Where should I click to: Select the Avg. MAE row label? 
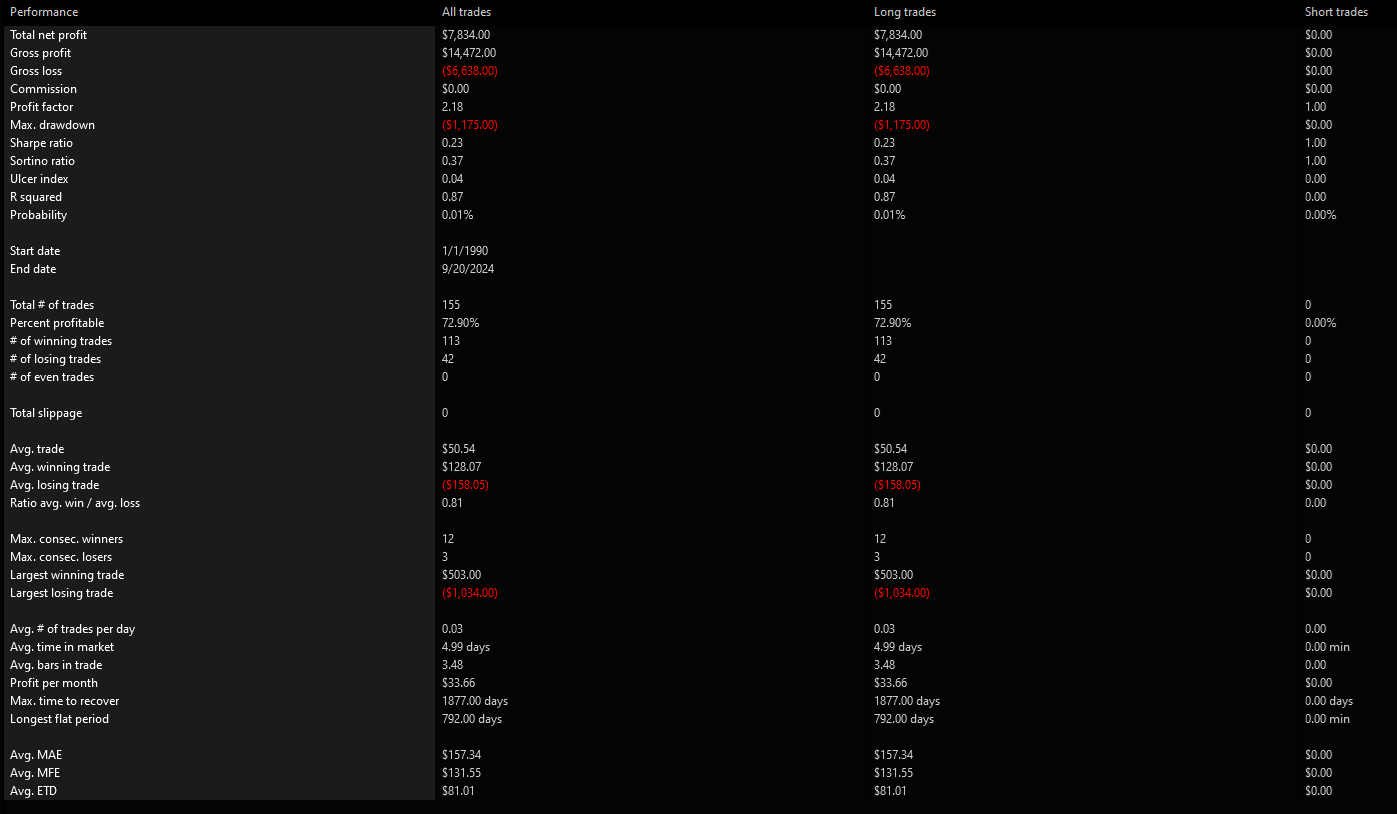coord(36,755)
